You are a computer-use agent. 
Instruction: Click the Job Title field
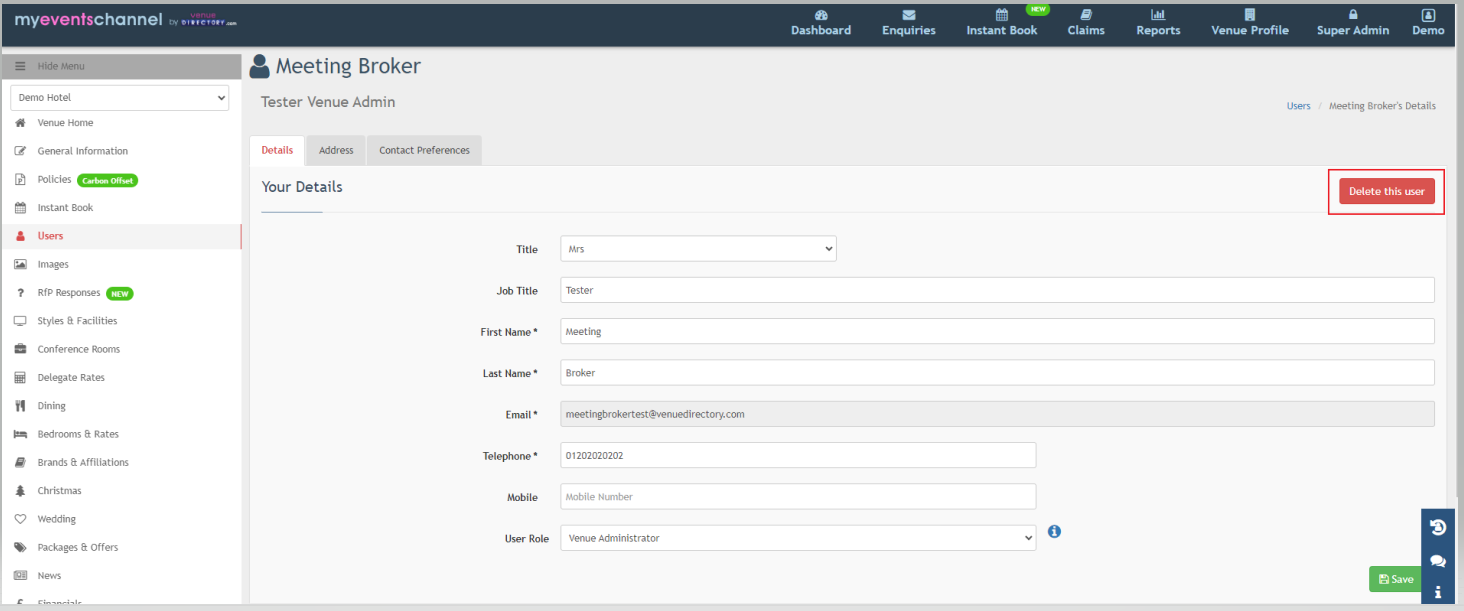click(x=997, y=290)
